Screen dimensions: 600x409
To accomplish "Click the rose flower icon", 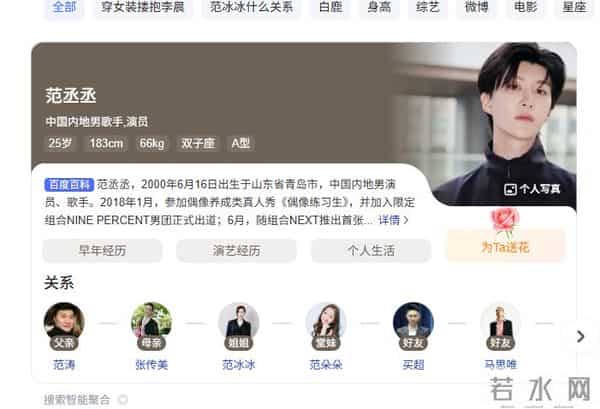I will click(x=505, y=222).
